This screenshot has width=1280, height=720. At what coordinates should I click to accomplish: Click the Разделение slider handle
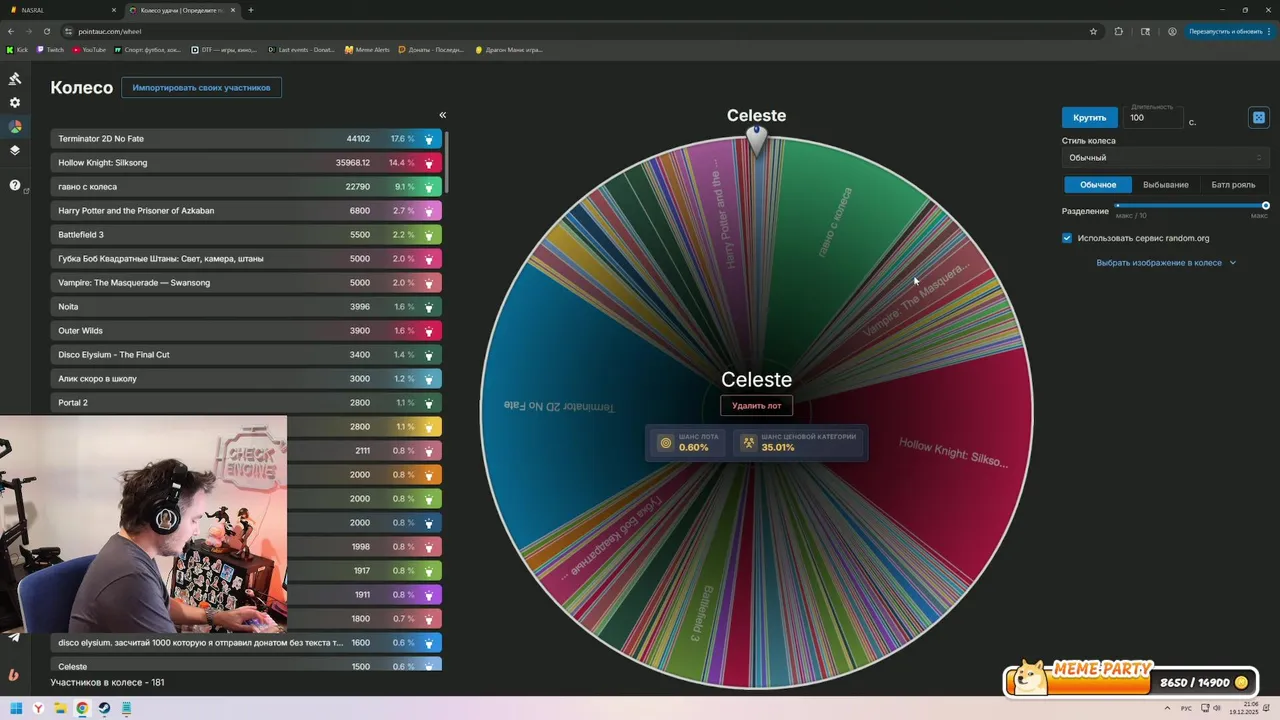point(1265,206)
